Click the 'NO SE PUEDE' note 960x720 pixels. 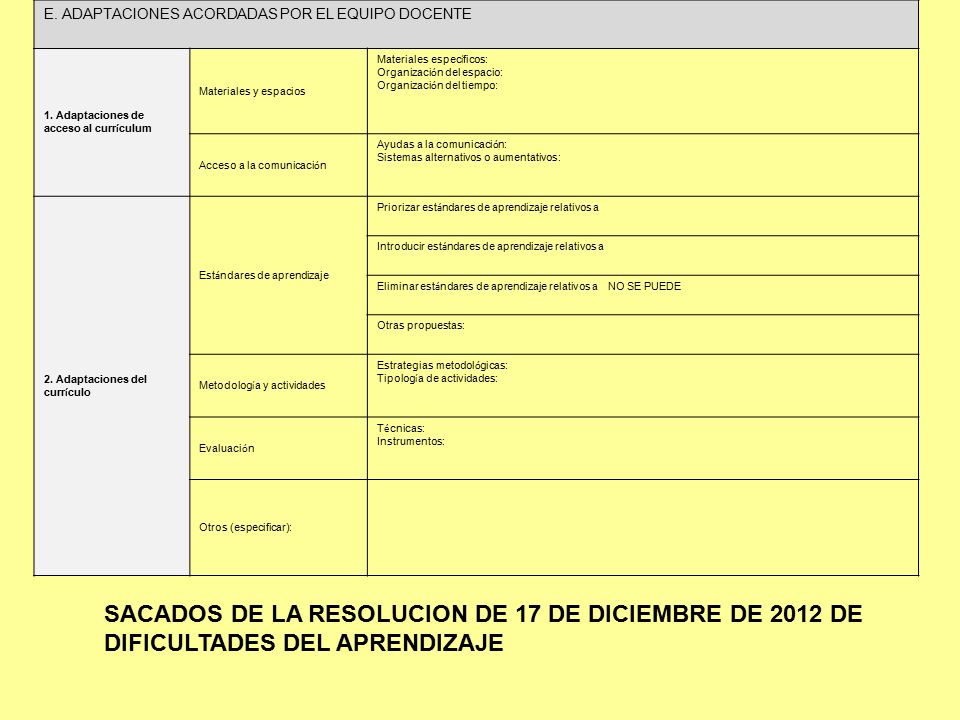click(644, 287)
